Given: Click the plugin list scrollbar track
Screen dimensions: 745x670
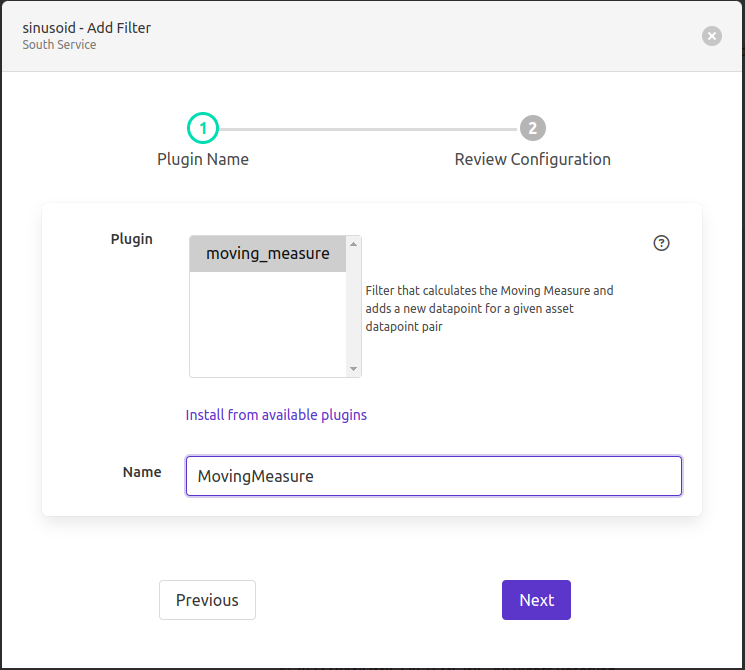Looking at the screenshot, I should pyautogui.click(x=353, y=306).
